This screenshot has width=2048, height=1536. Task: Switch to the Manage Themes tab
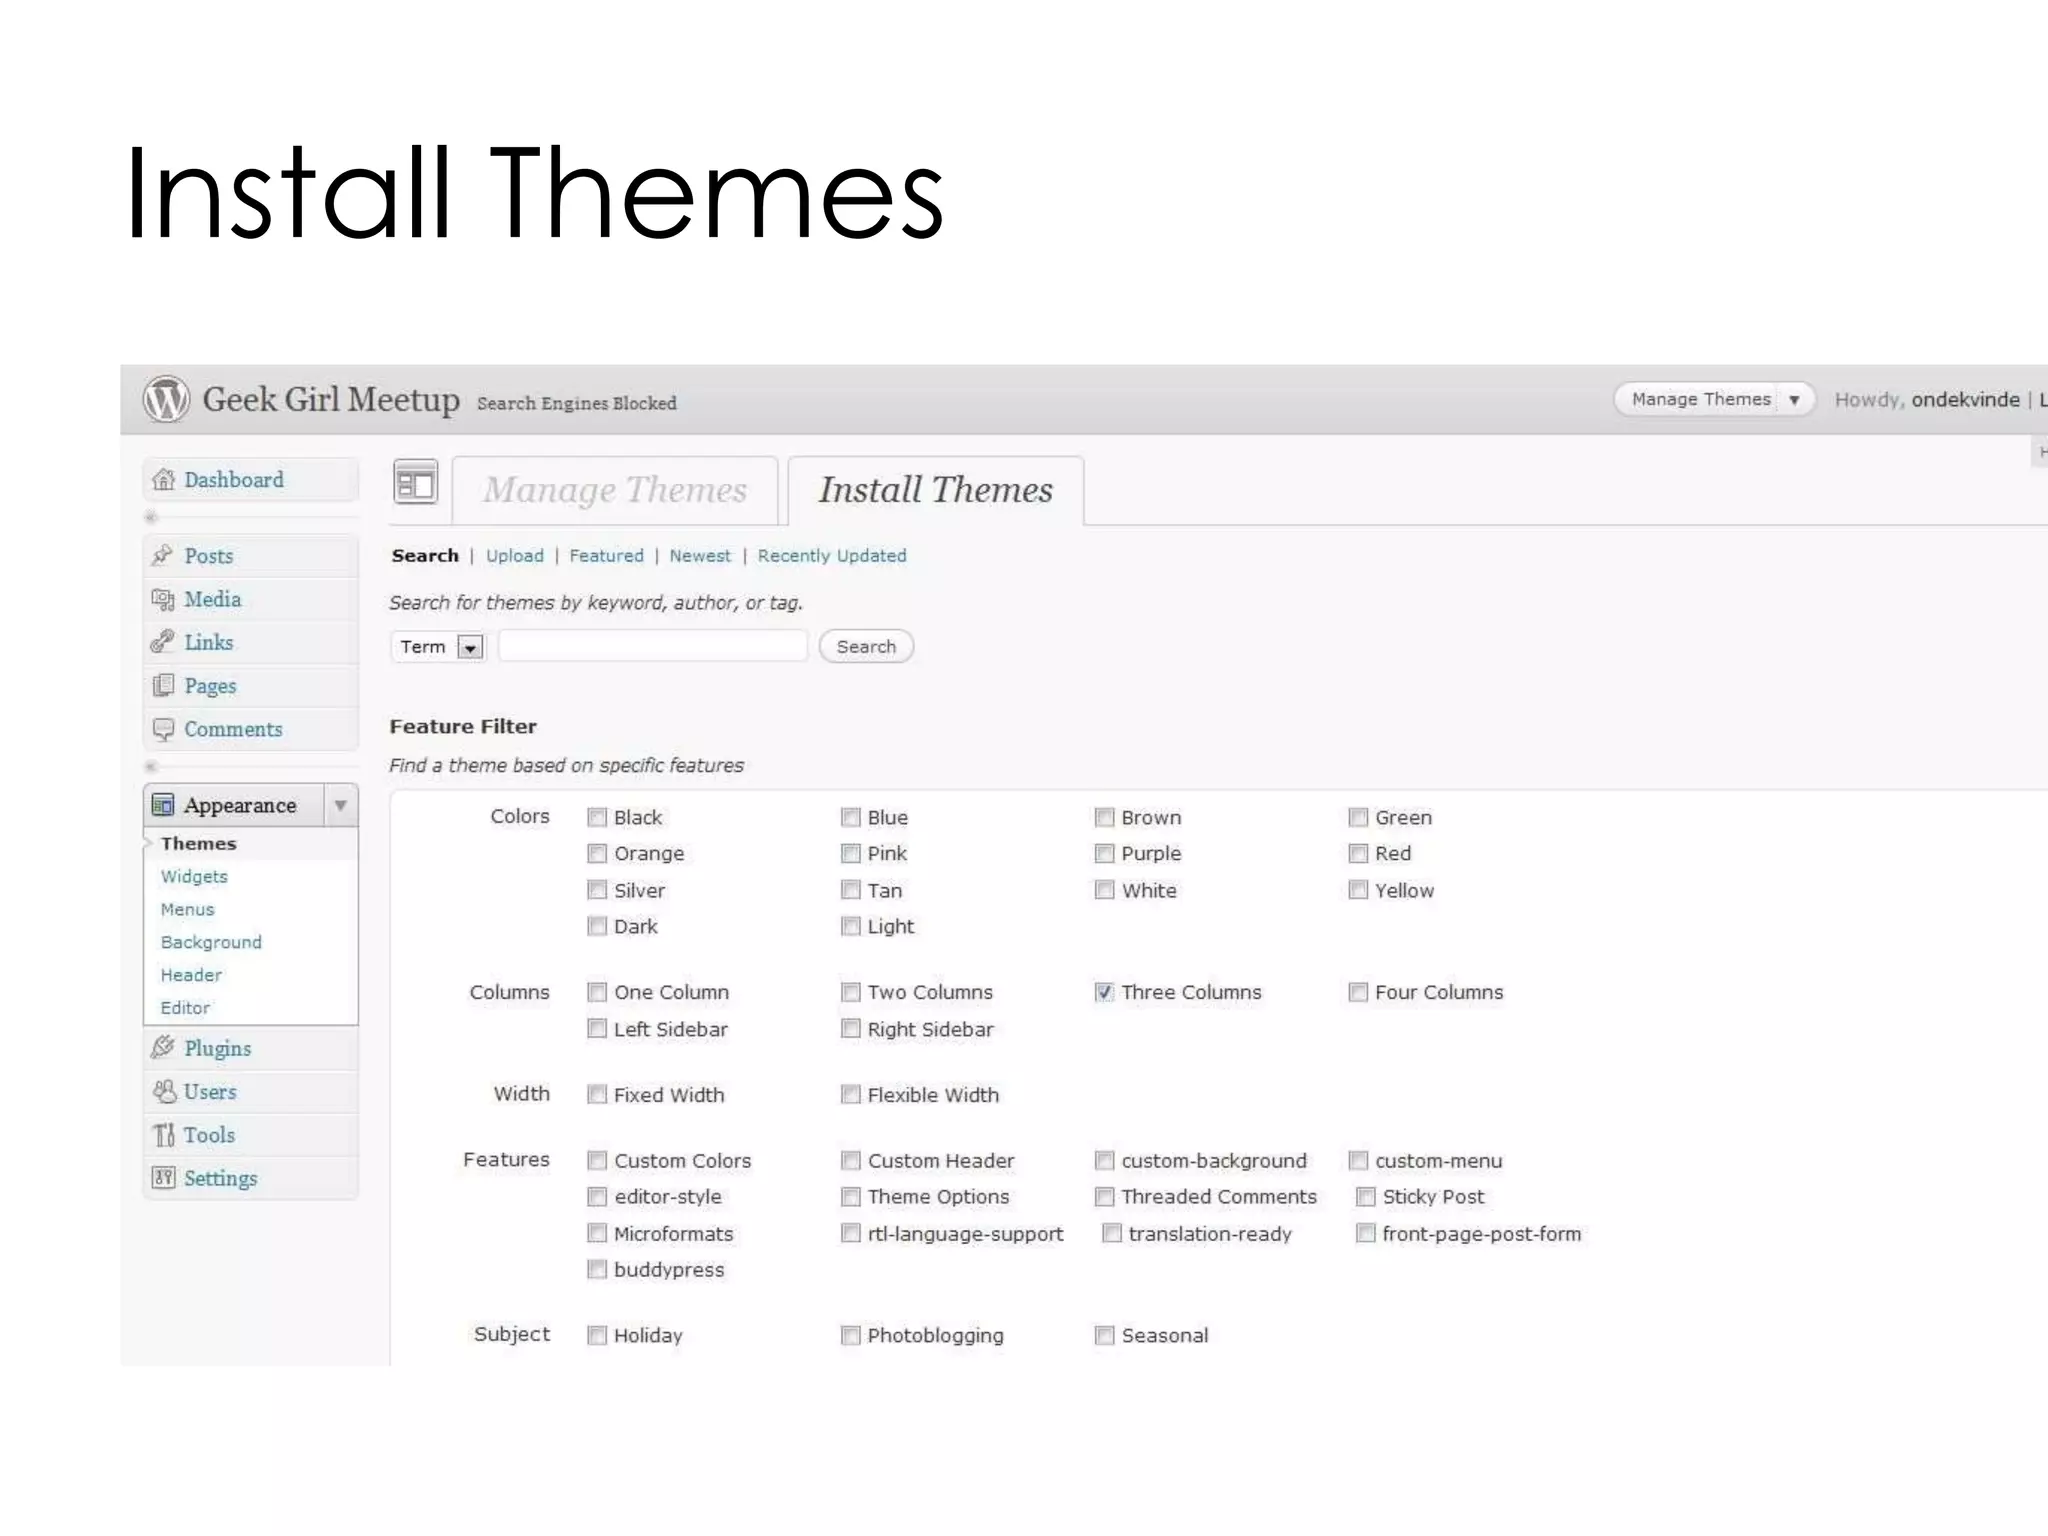point(615,490)
